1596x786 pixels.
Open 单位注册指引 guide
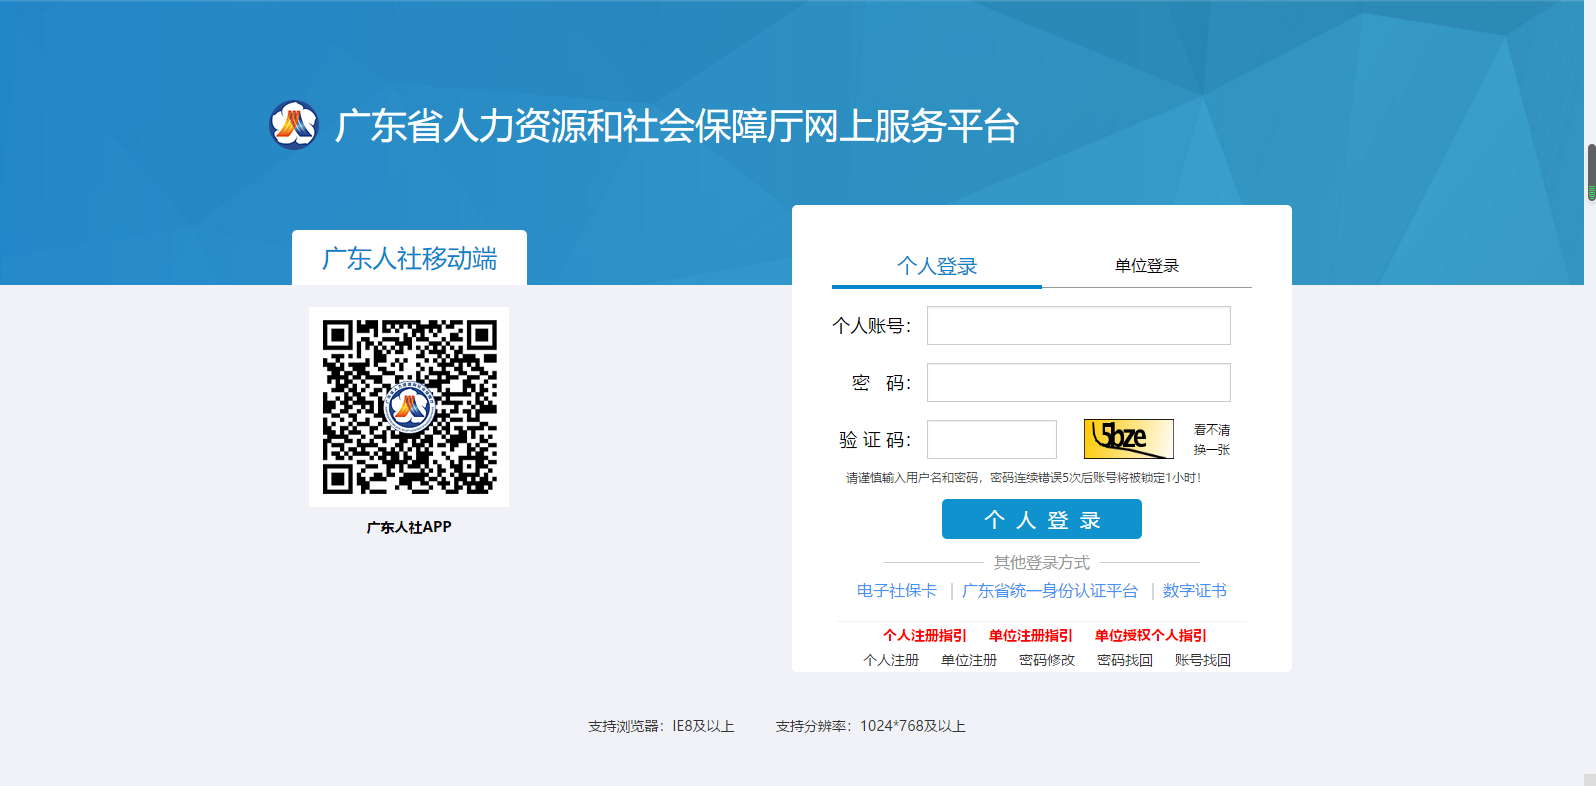[1031, 635]
